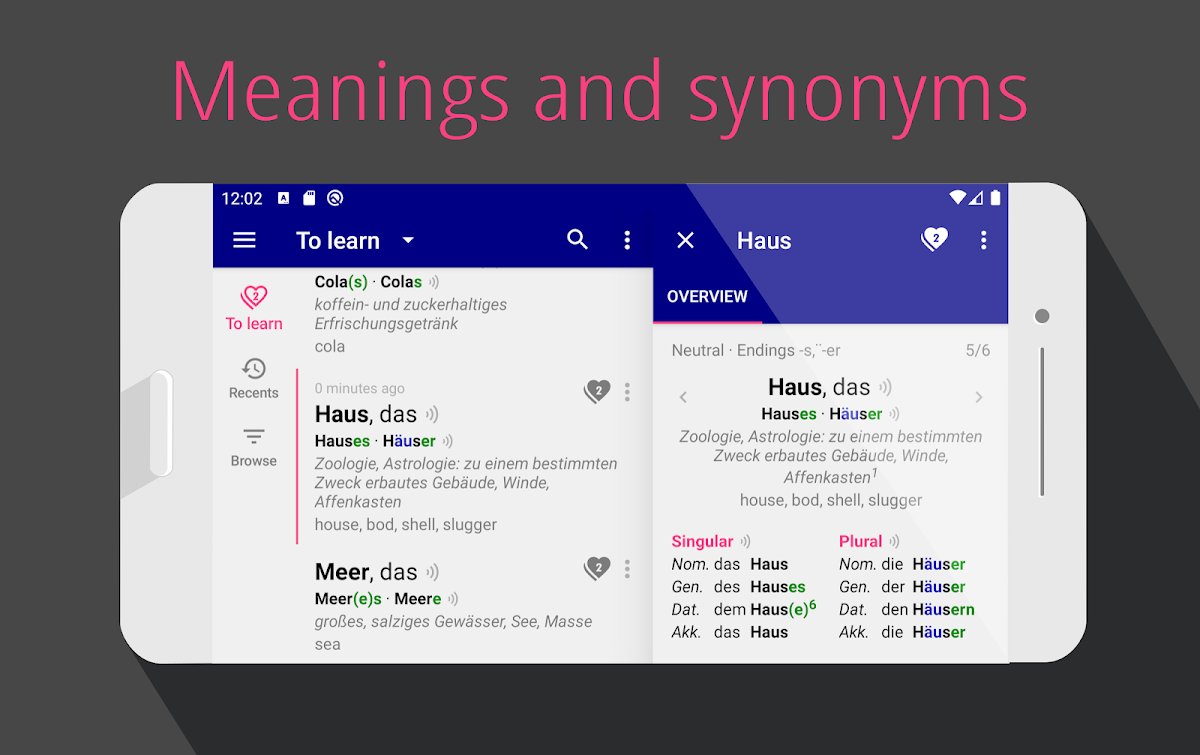Open Browse in the side navigation

tap(254, 447)
